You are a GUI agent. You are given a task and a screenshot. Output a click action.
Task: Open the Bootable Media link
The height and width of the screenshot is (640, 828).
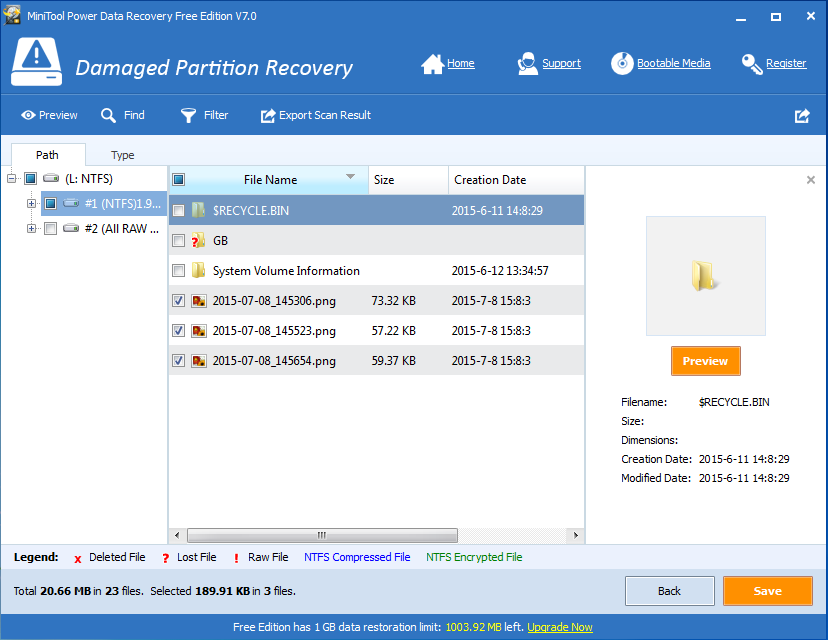[x=674, y=63]
